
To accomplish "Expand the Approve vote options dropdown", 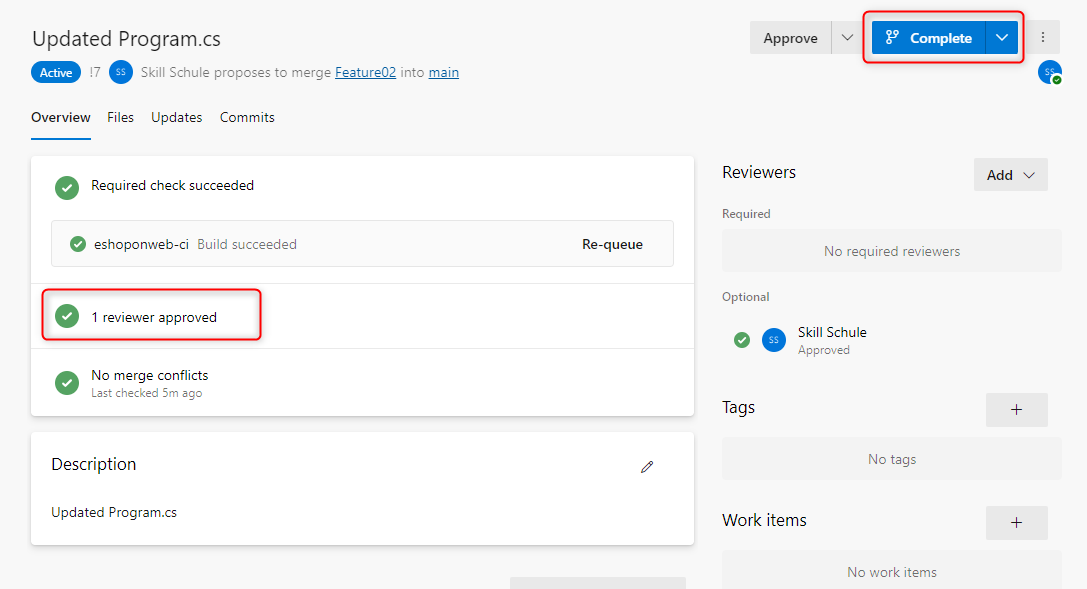I will point(847,38).
